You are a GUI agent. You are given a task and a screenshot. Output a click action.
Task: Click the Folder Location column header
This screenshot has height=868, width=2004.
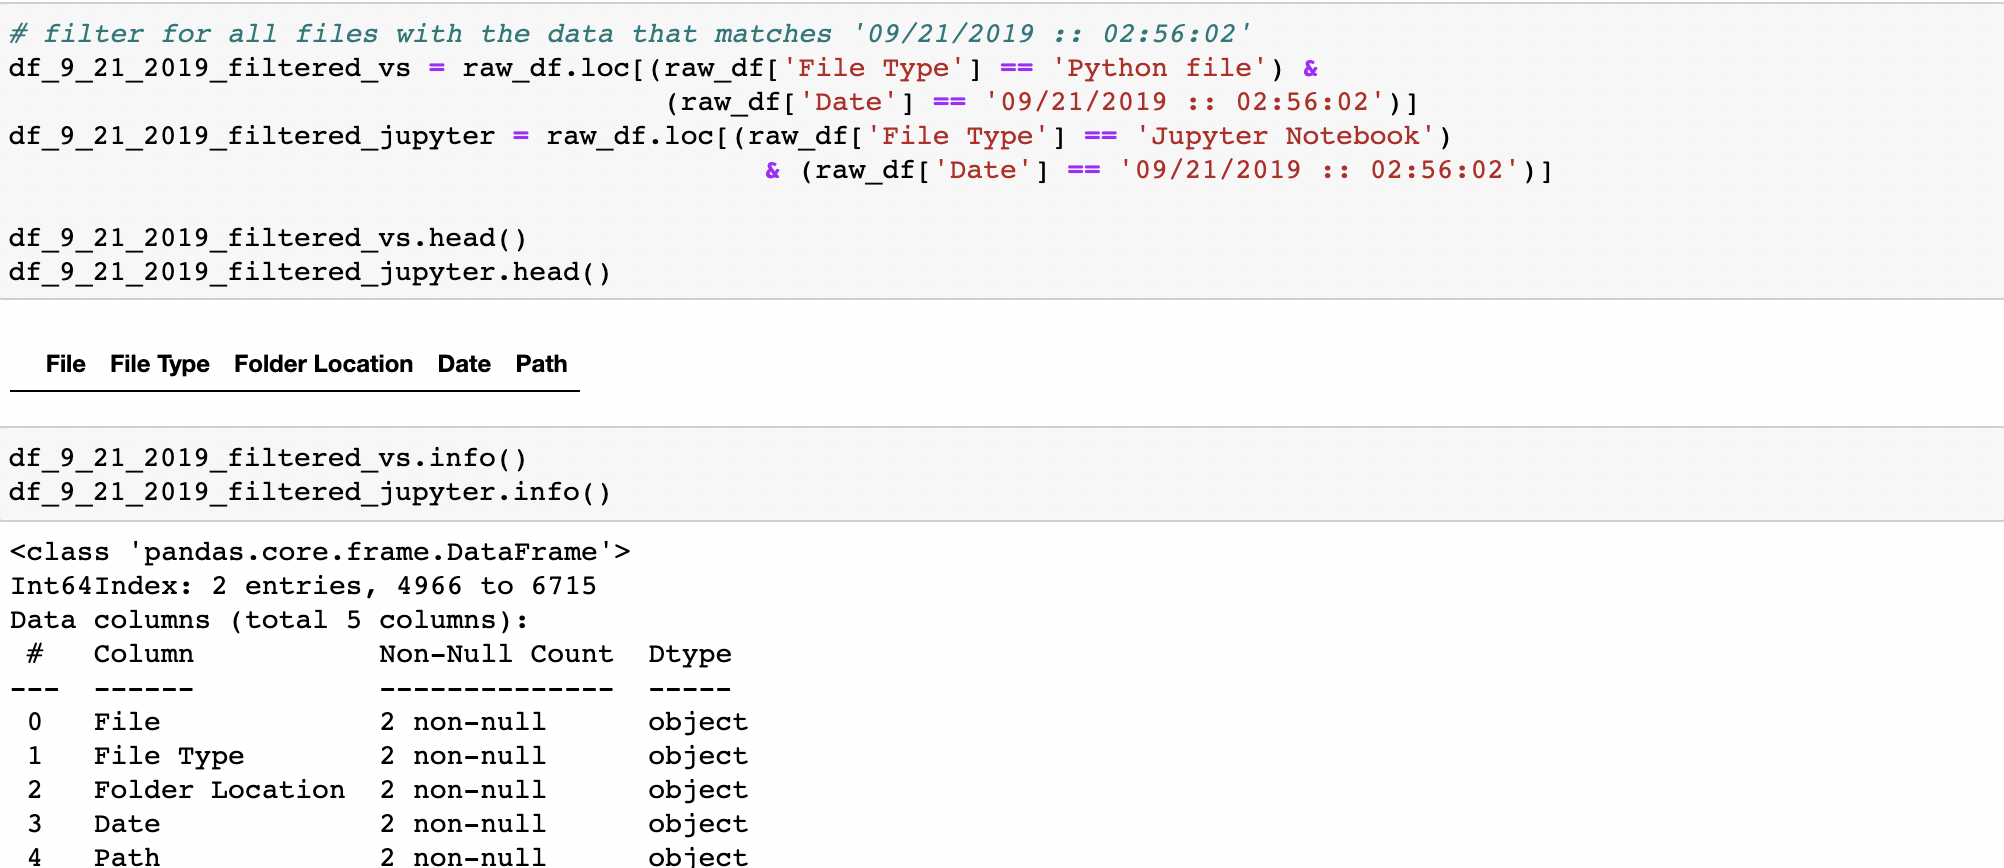pyautogui.click(x=323, y=364)
